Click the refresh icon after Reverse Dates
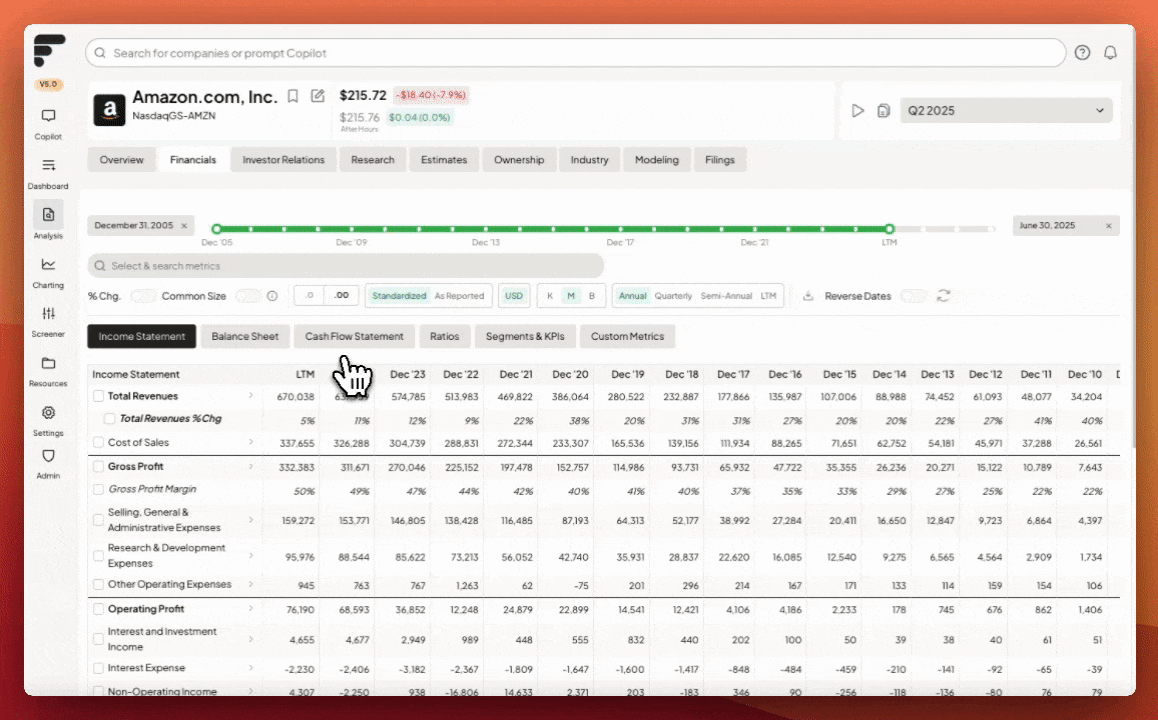 [943, 296]
